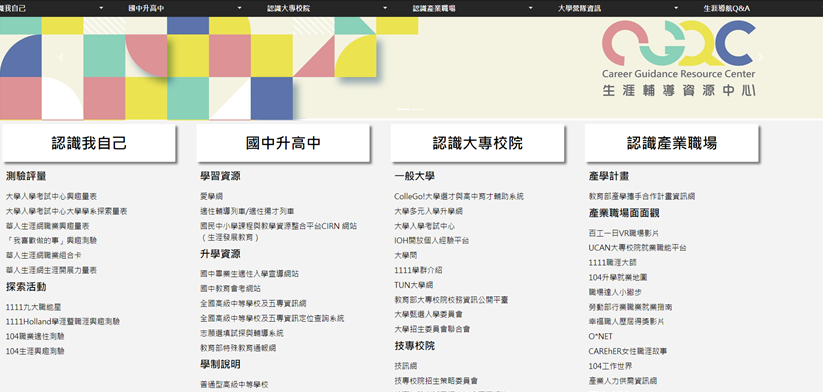Open the 大學入學考試中心興趣量表 link
The width and height of the screenshot is (823, 392).
pyautogui.click(x=51, y=196)
